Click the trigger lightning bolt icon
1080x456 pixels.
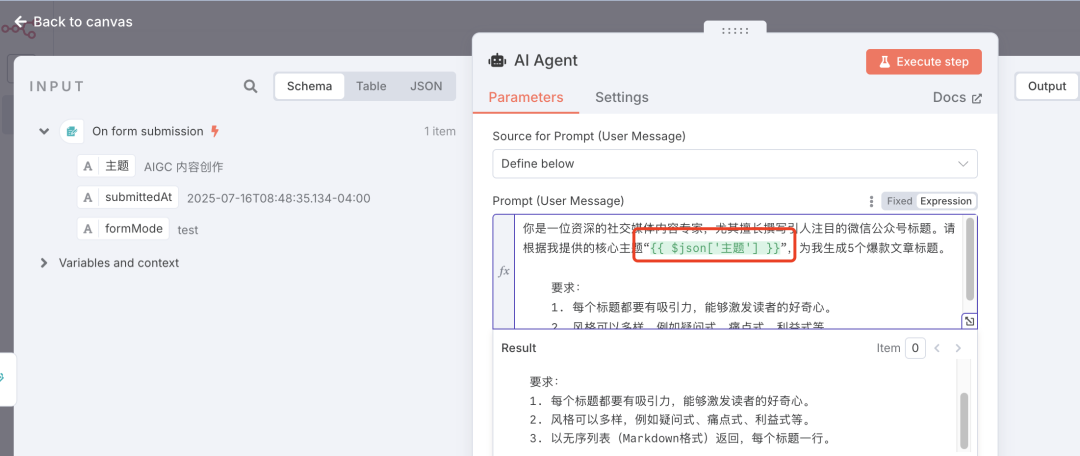(x=214, y=131)
